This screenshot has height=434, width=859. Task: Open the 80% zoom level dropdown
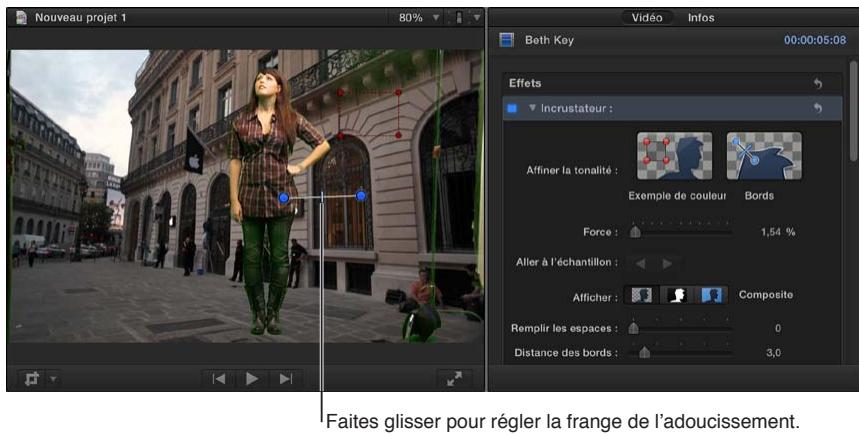(419, 18)
